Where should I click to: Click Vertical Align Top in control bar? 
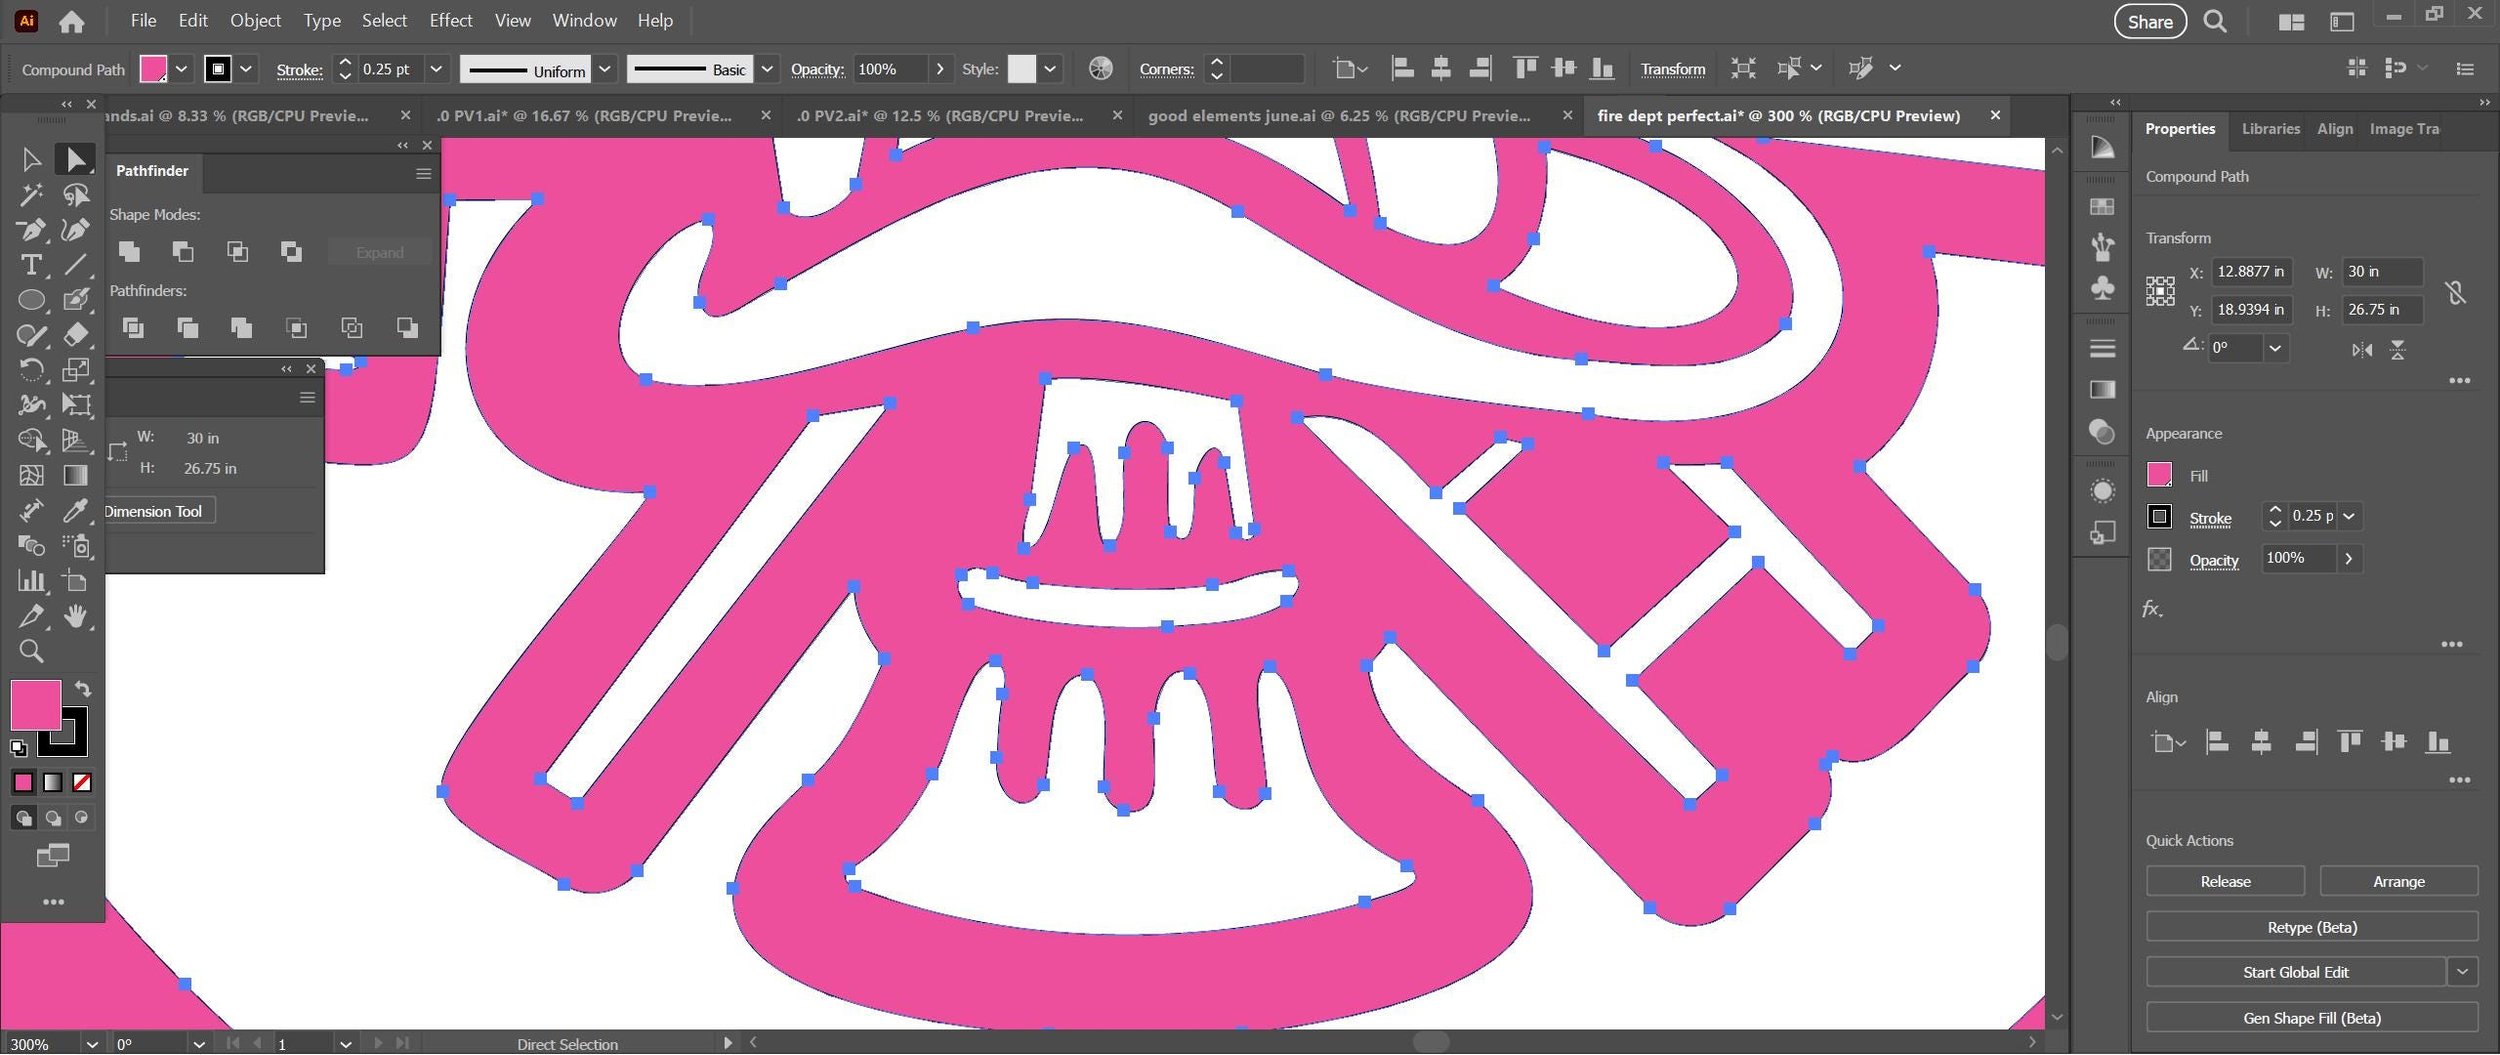tap(1525, 68)
